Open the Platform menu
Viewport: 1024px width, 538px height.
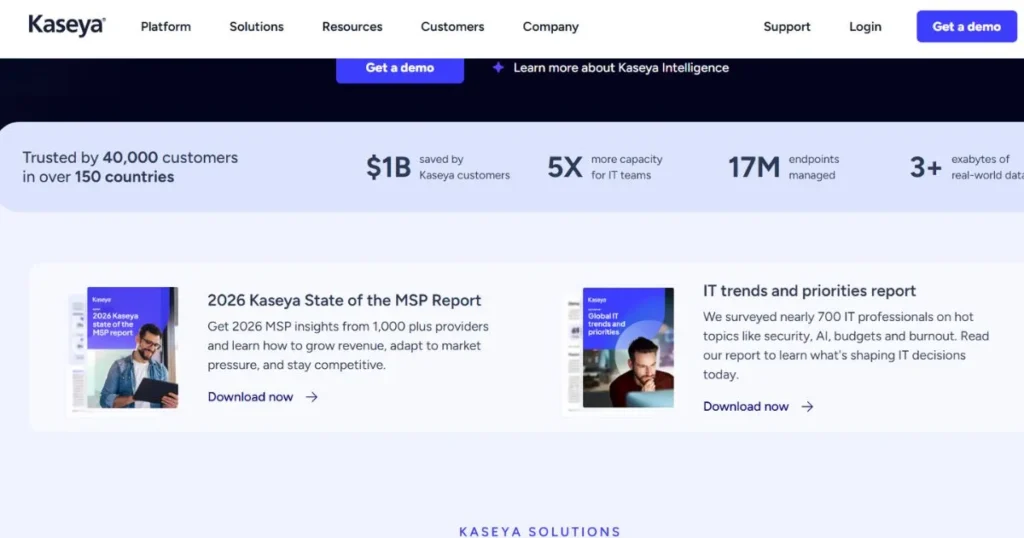click(x=166, y=27)
